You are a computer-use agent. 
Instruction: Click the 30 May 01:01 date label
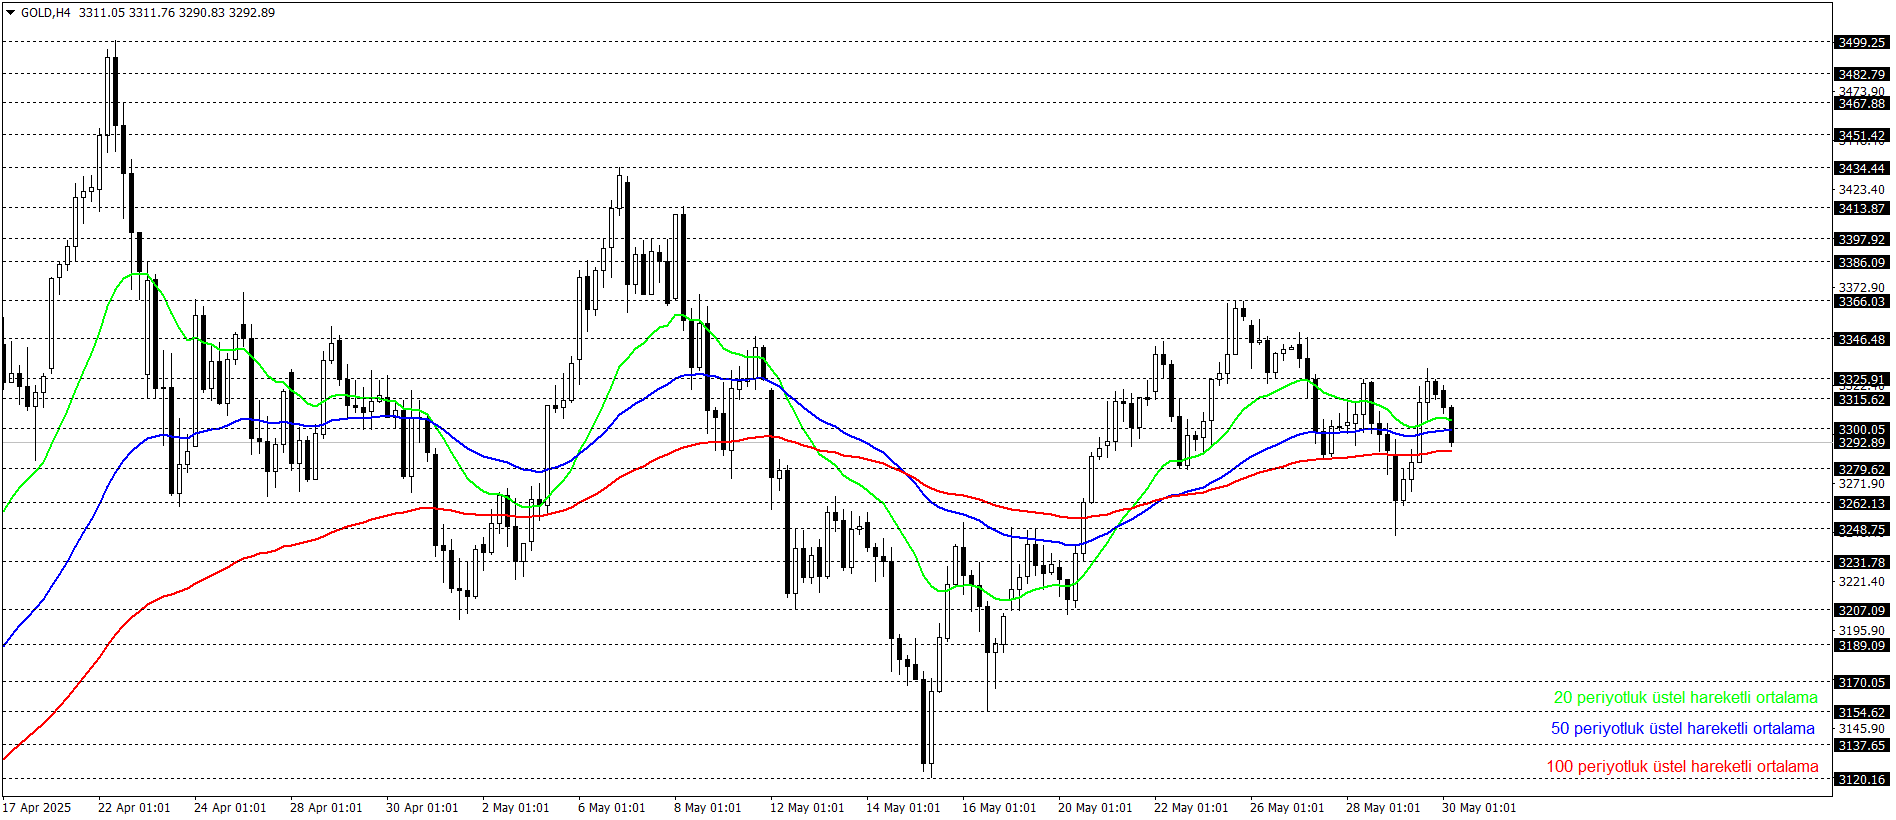tap(1479, 808)
